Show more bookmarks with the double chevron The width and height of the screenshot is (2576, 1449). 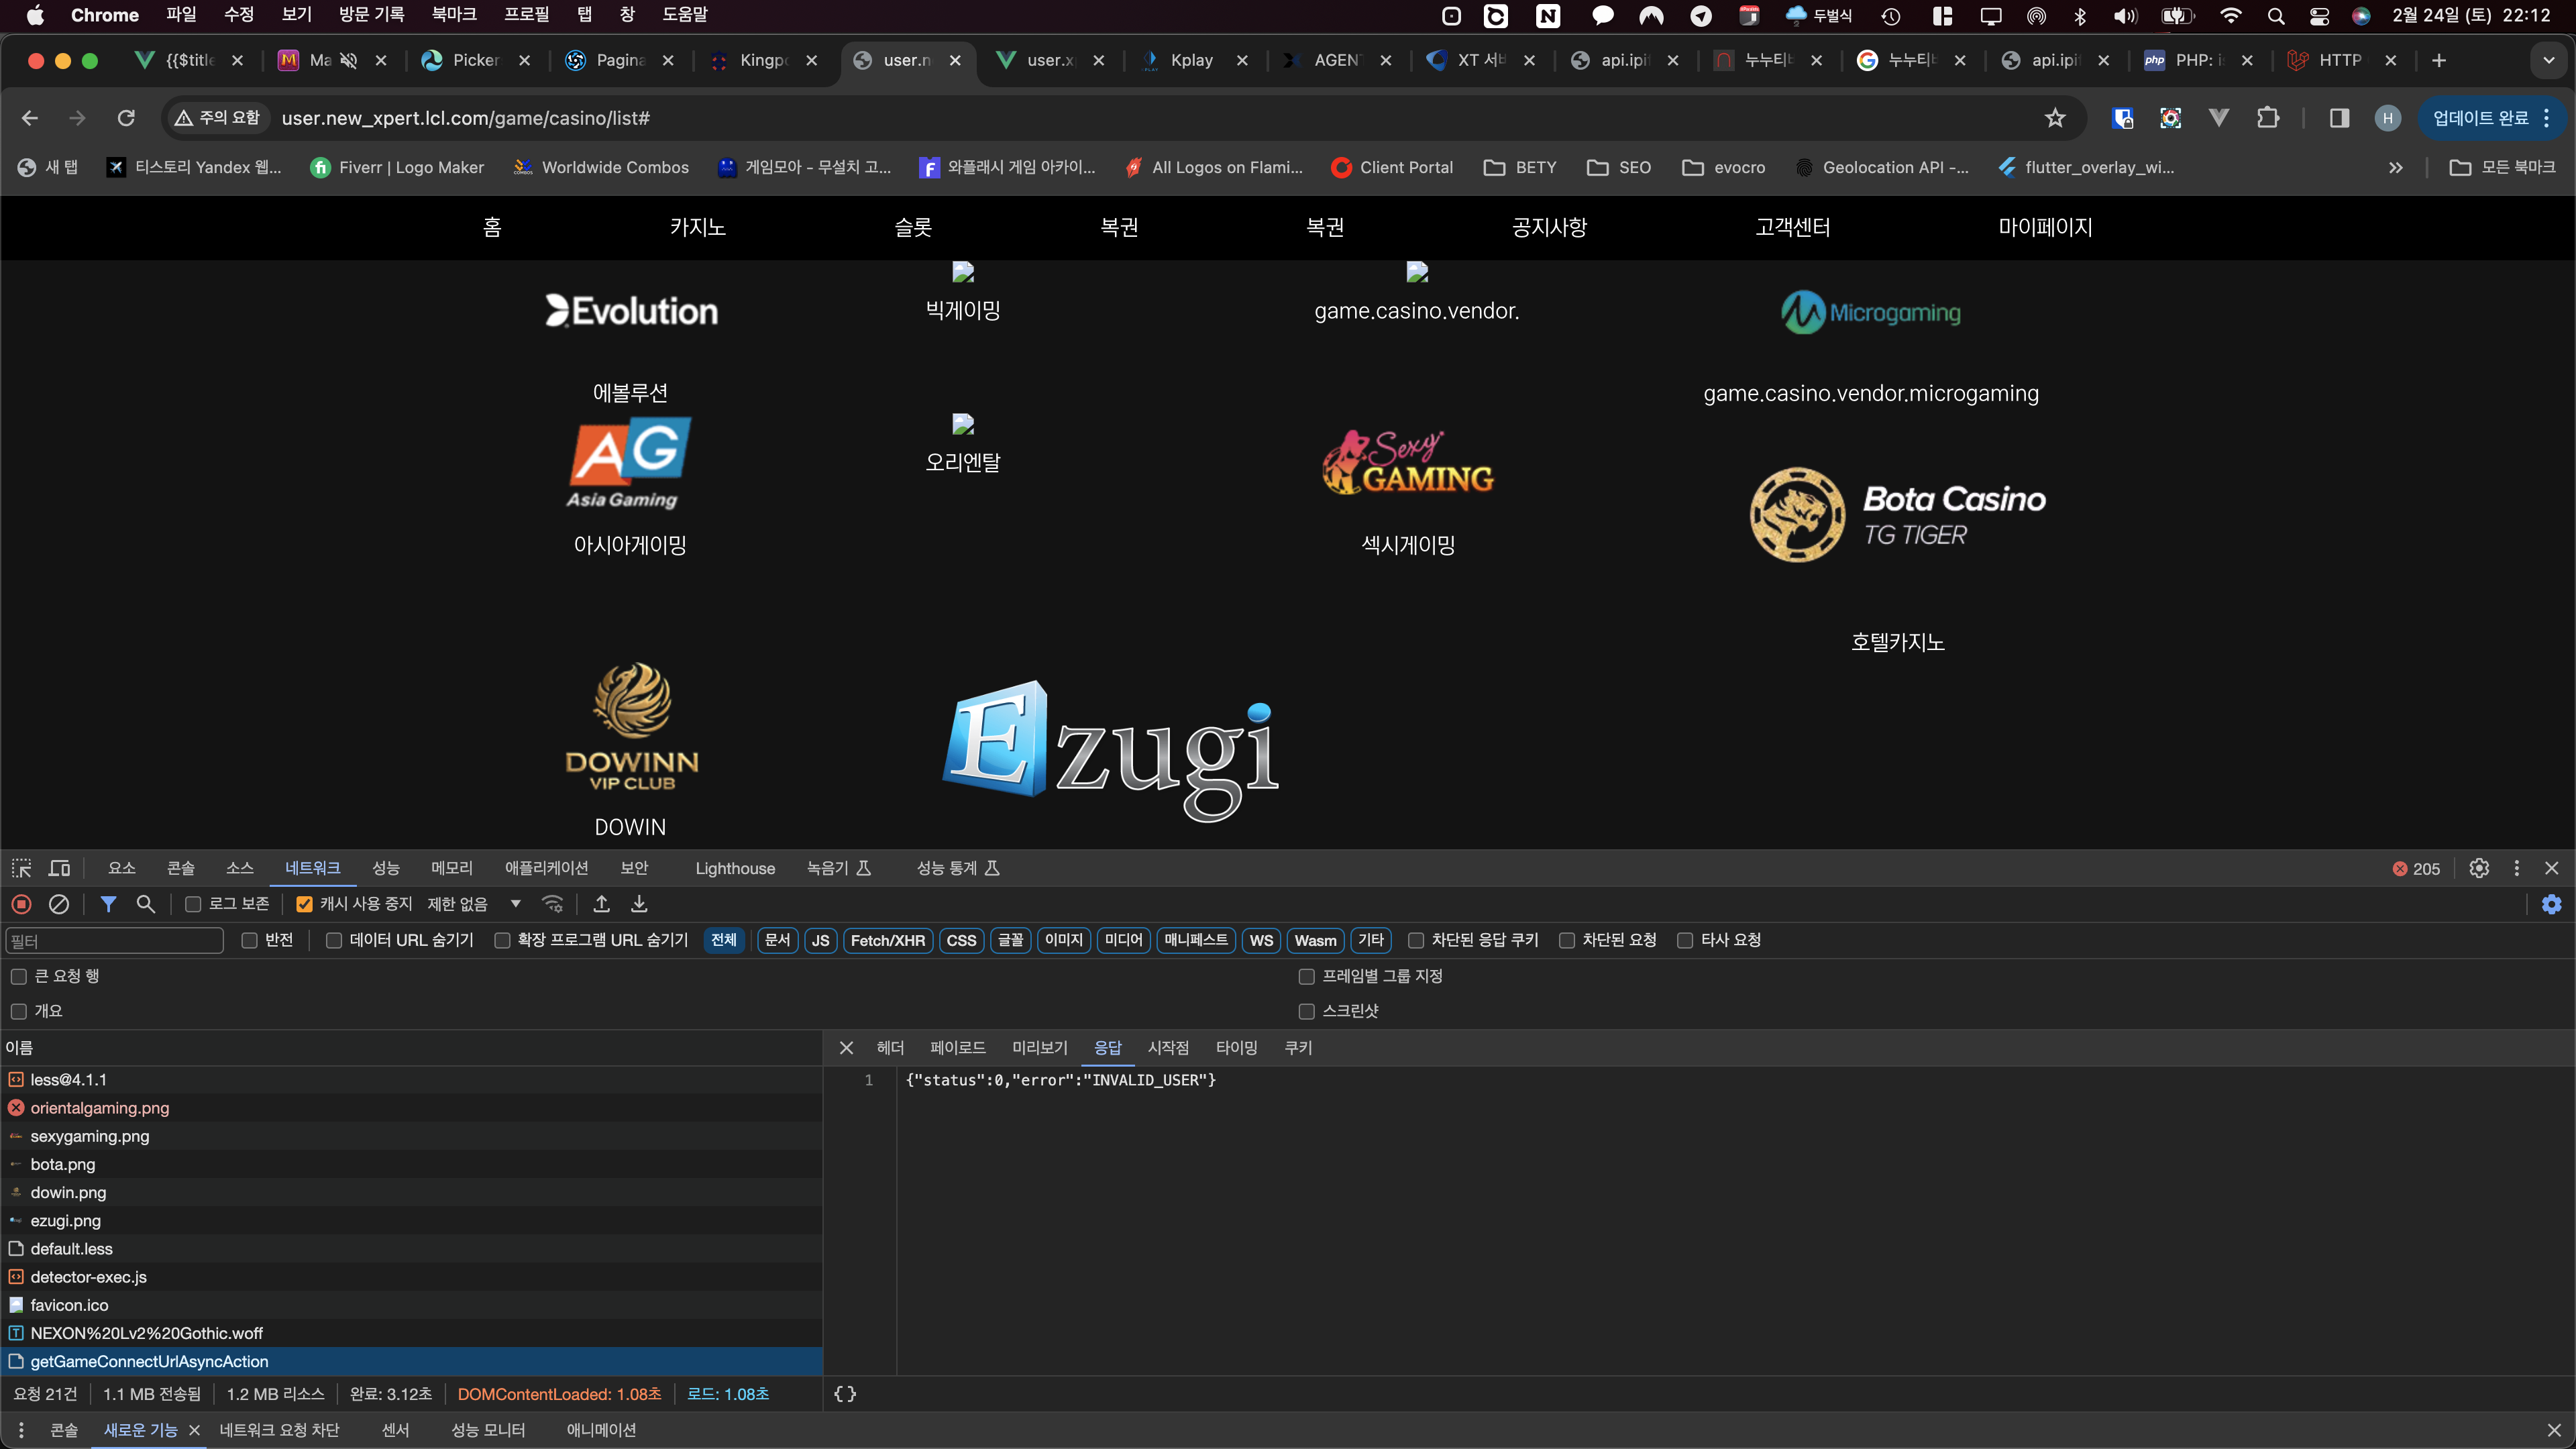[x=2396, y=168]
